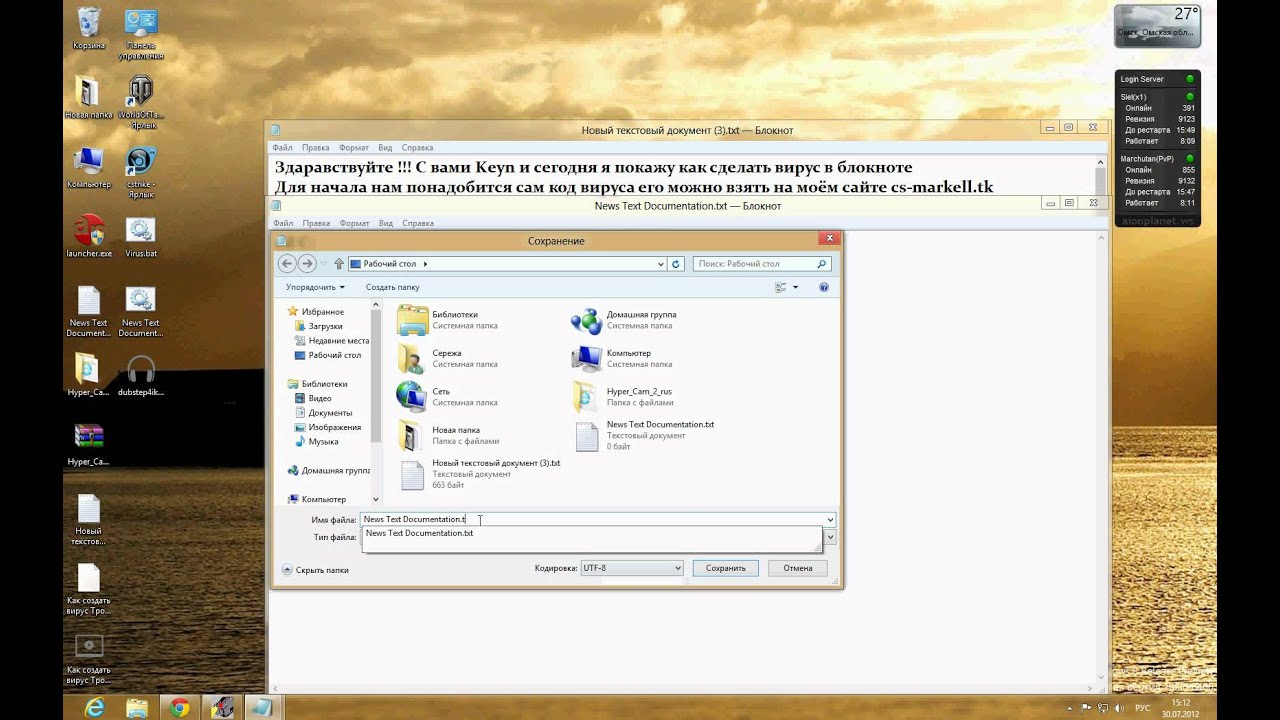Open Google Chrome from the taskbar
This screenshot has height=720, width=1280.
tap(179, 708)
